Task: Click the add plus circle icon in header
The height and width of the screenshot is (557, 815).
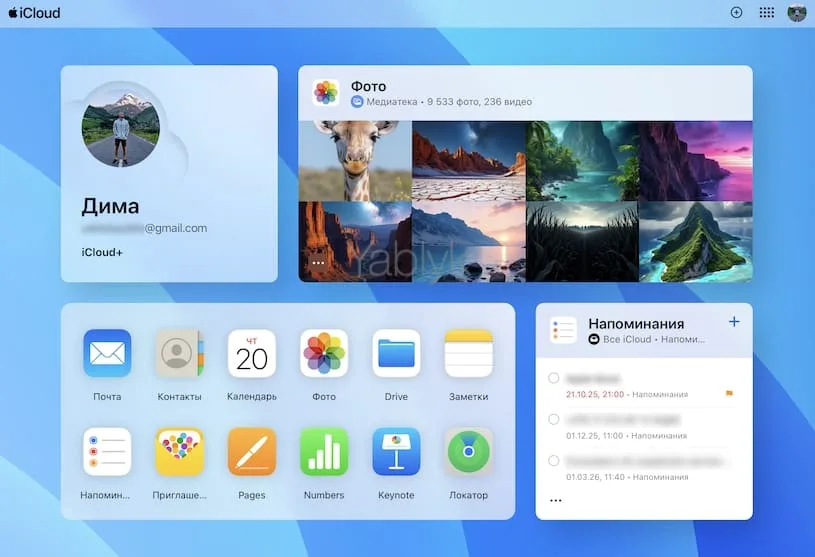Action: coord(736,12)
